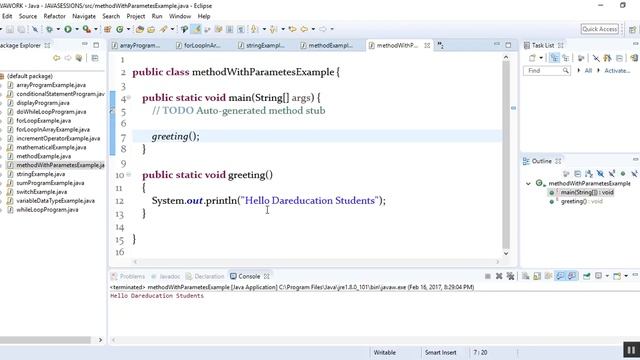Show hidden editor tabs list
The image size is (640, 360).
(x=440, y=45)
